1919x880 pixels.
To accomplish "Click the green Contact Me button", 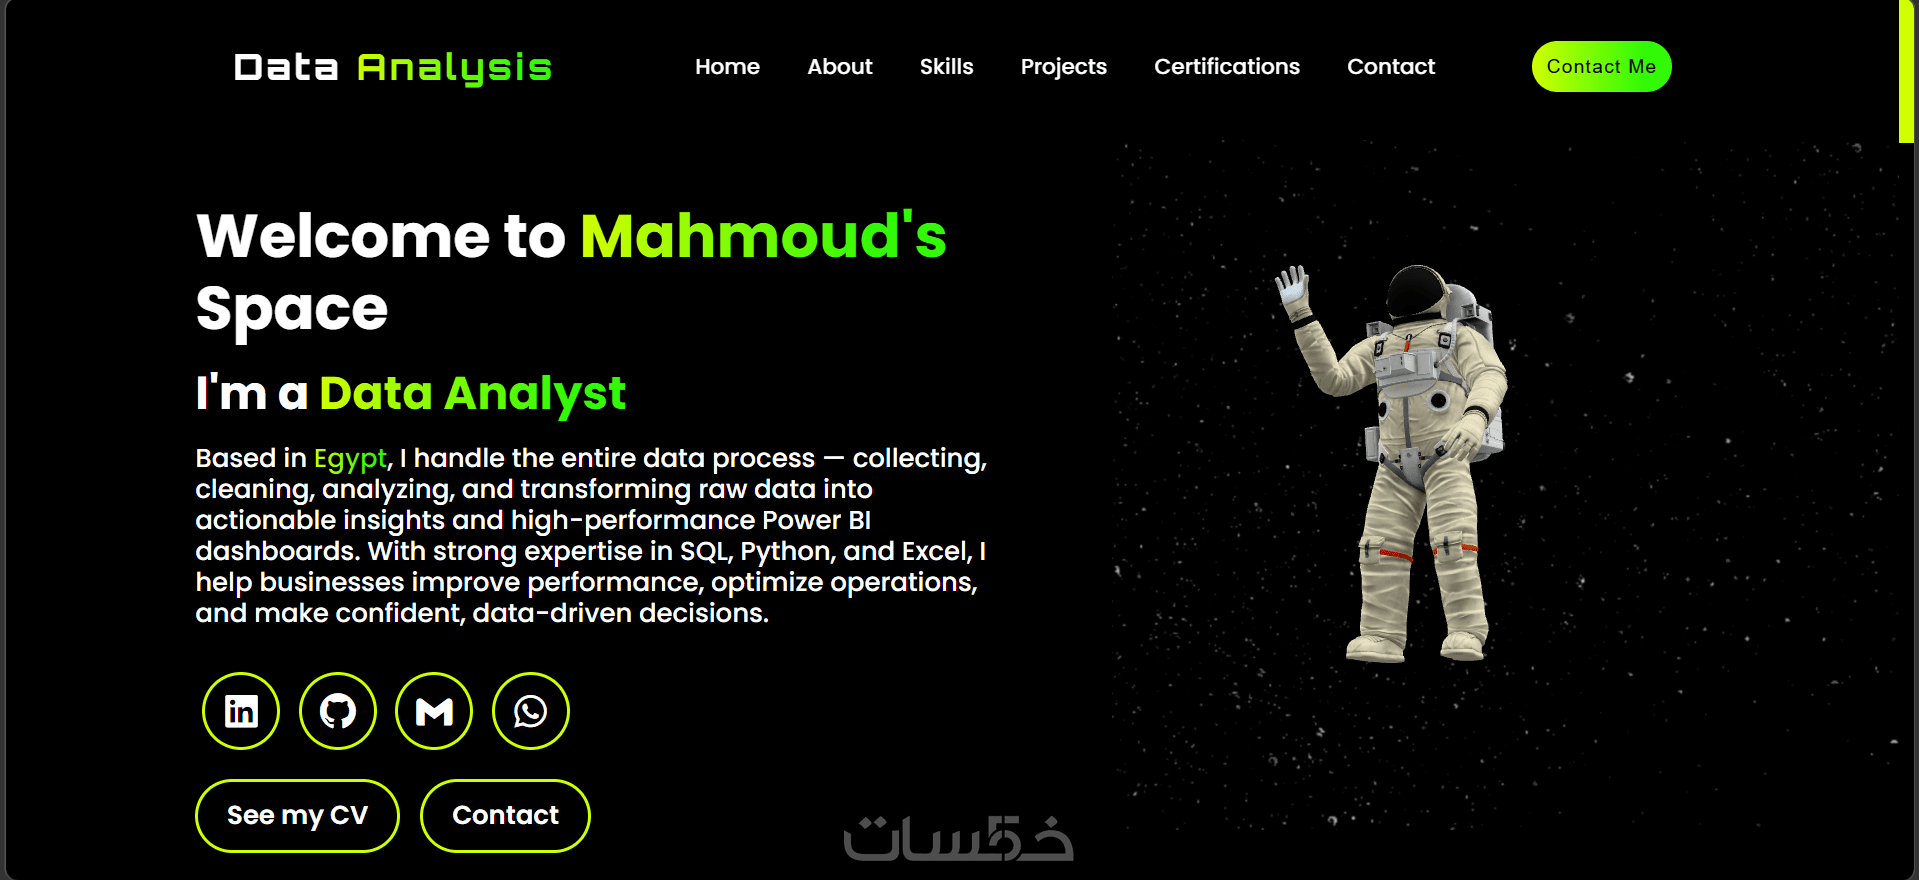I will coord(1601,67).
